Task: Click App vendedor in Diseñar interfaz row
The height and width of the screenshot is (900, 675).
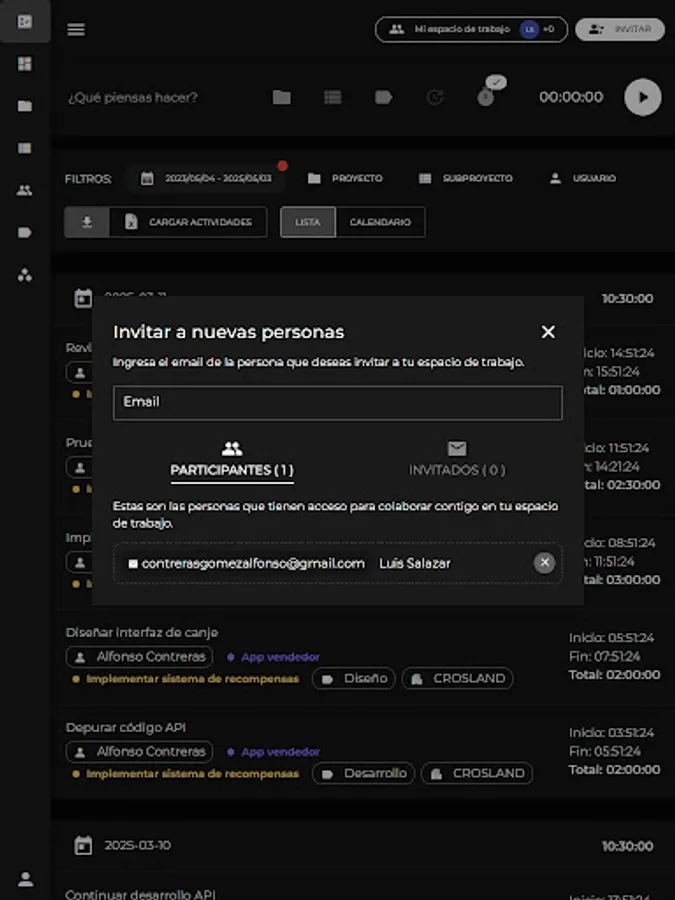Action: tap(274, 657)
